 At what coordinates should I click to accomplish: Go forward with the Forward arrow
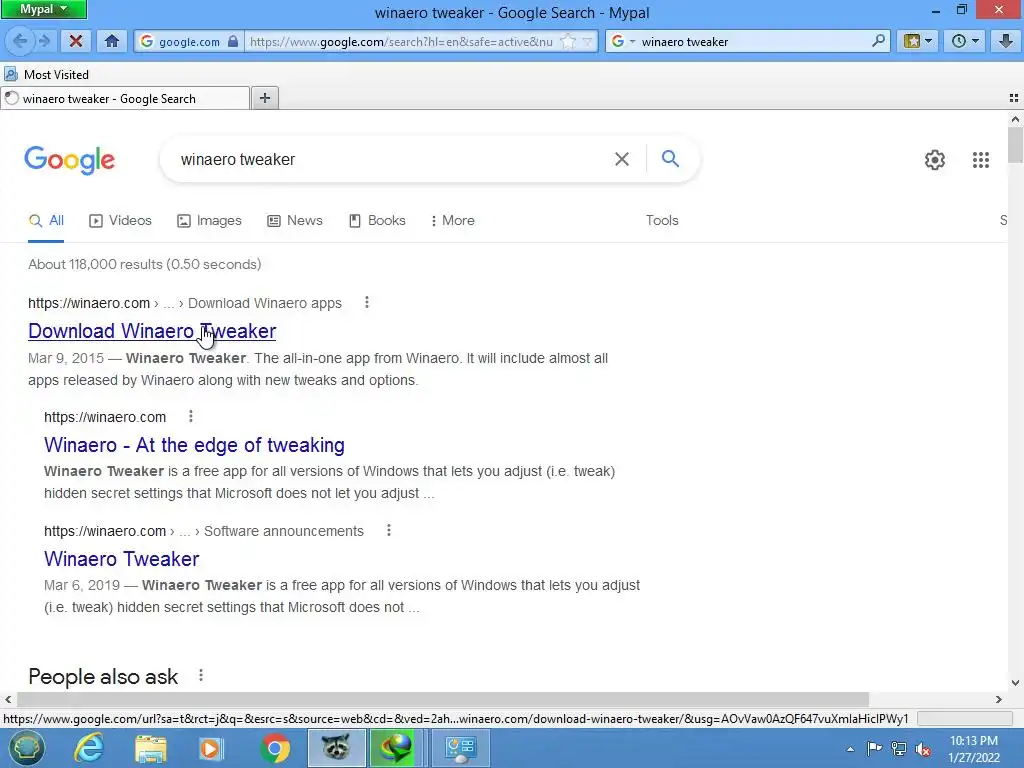click(x=44, y=41)
